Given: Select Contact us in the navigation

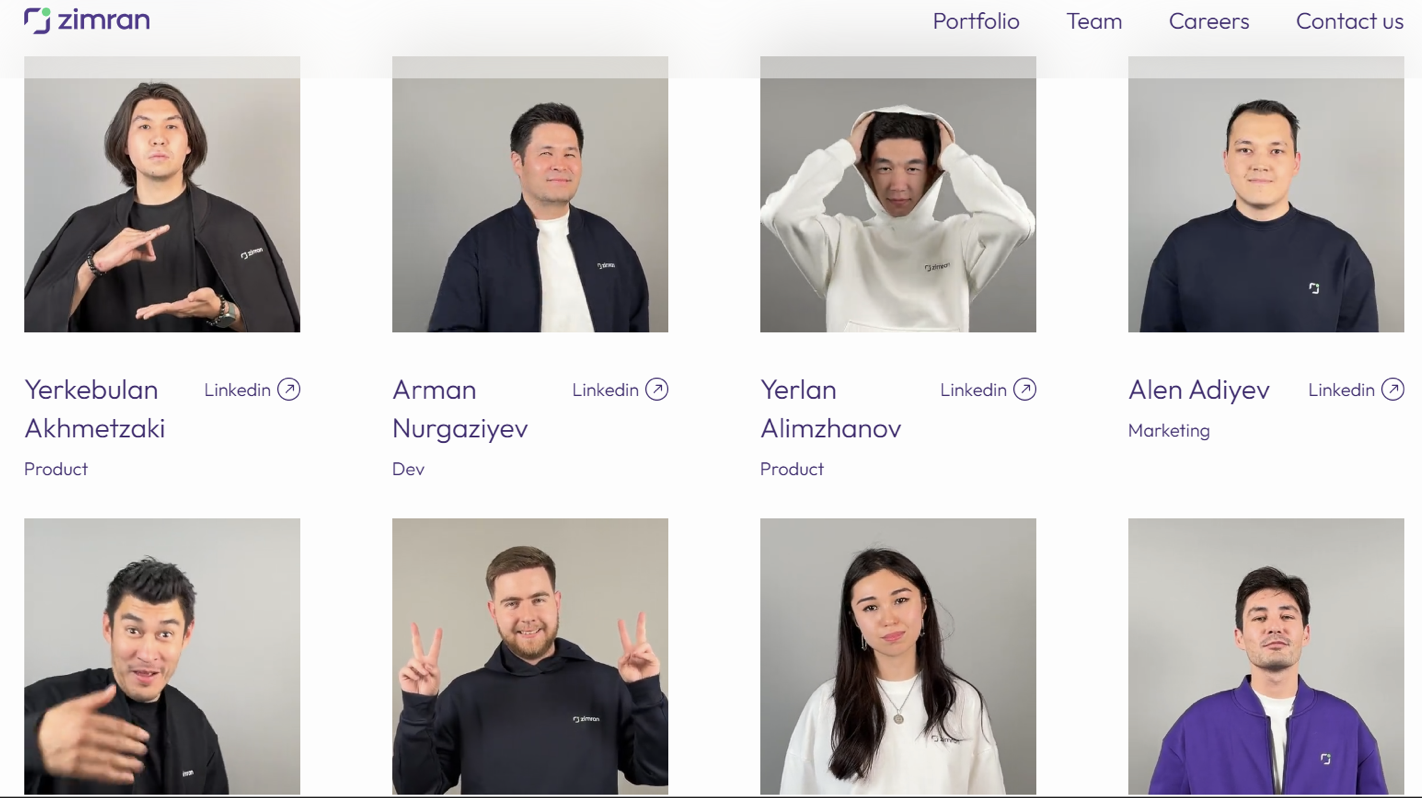Looking at the screenshot, I should coord(1350,21).
